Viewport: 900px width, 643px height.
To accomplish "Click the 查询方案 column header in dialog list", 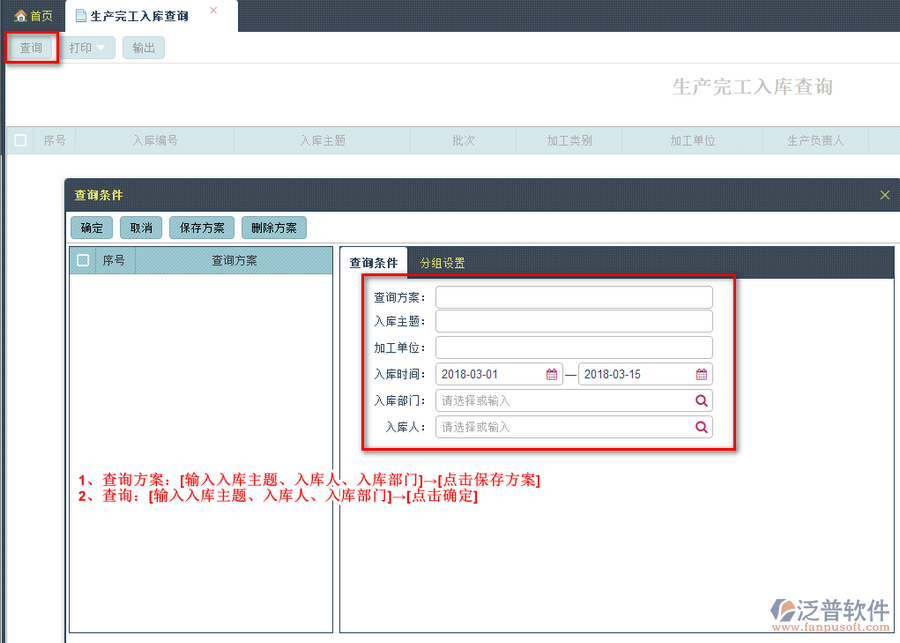I will coord(234,261).
